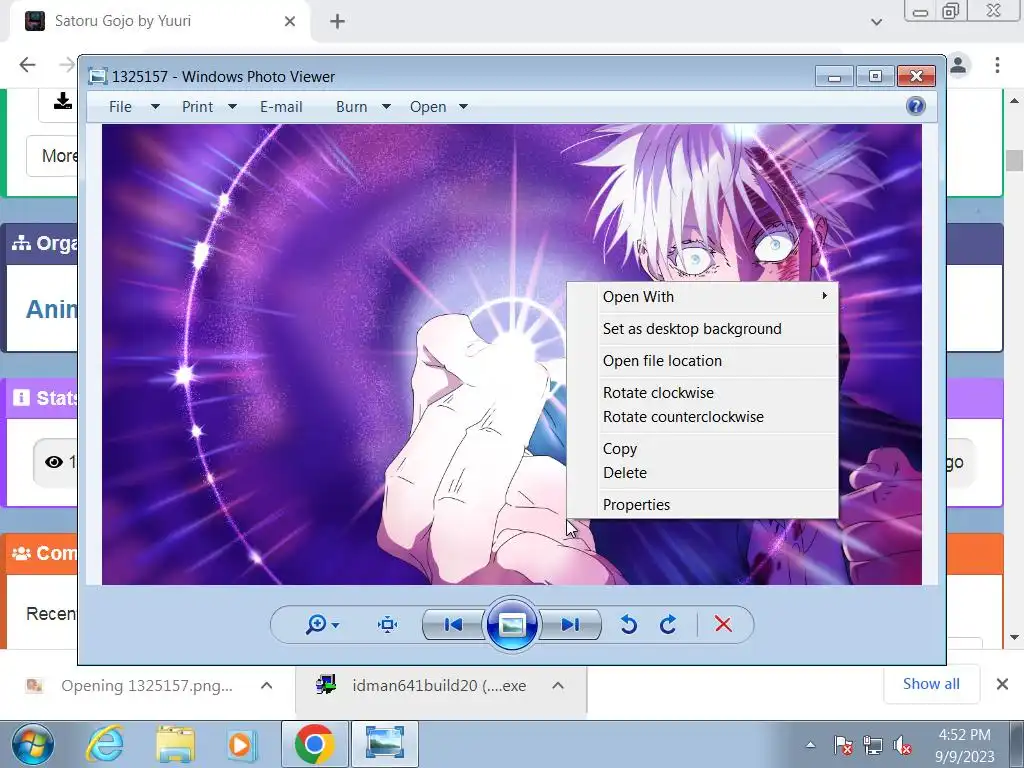Click the Actual size fit button

[x=387, y=624]
